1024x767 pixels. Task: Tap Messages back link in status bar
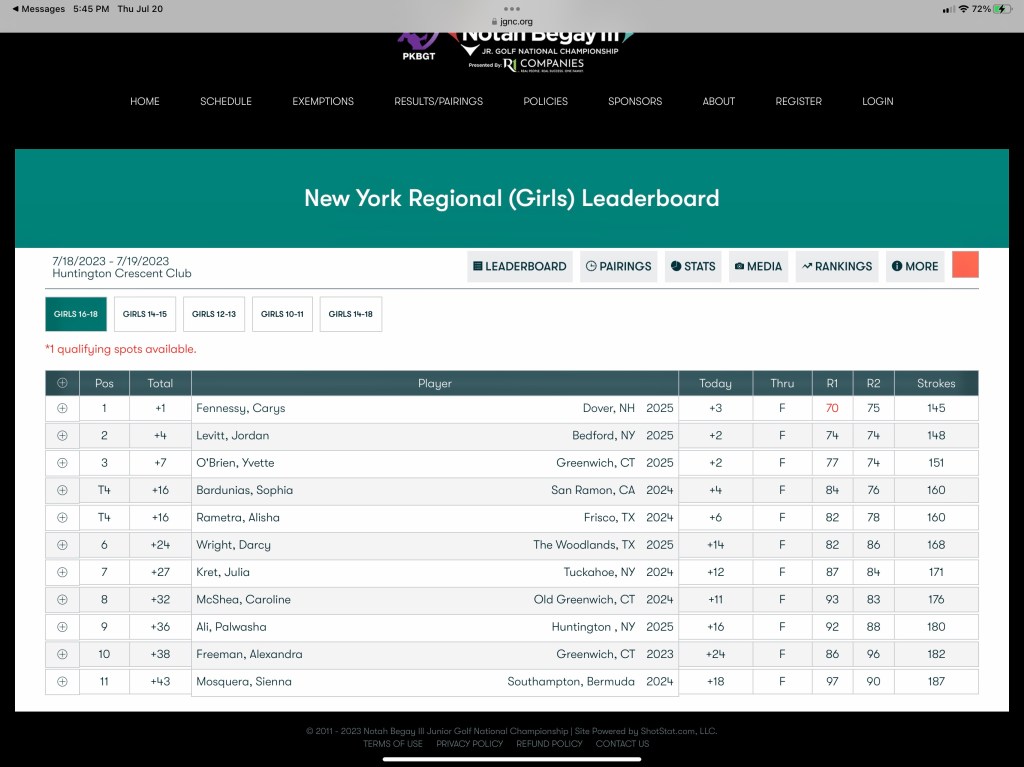(x=36, y=9)
